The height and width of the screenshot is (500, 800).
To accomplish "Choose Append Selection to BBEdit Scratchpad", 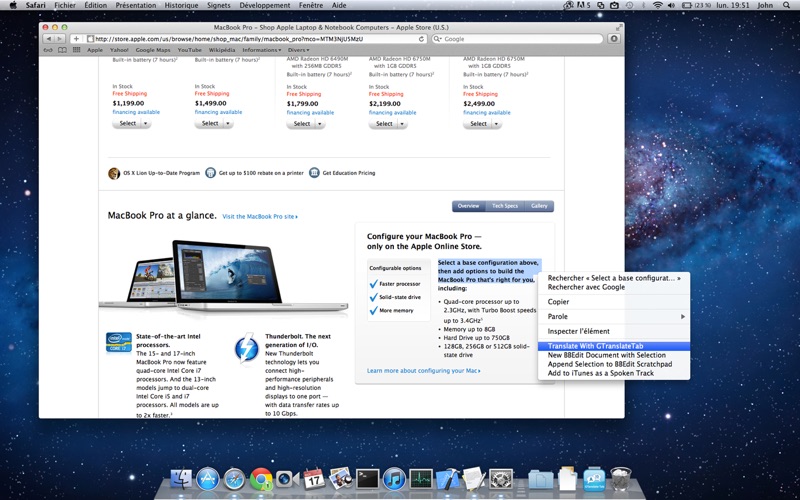I will (x=614, y=364).
